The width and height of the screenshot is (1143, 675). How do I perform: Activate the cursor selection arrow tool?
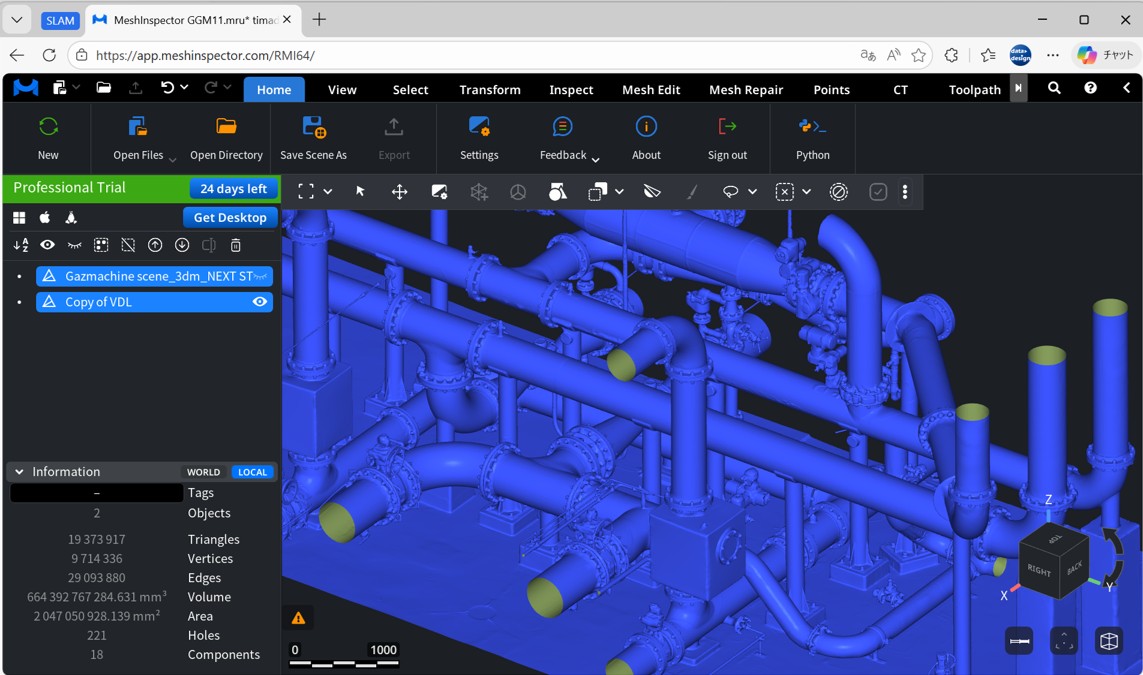pos(359,191)
